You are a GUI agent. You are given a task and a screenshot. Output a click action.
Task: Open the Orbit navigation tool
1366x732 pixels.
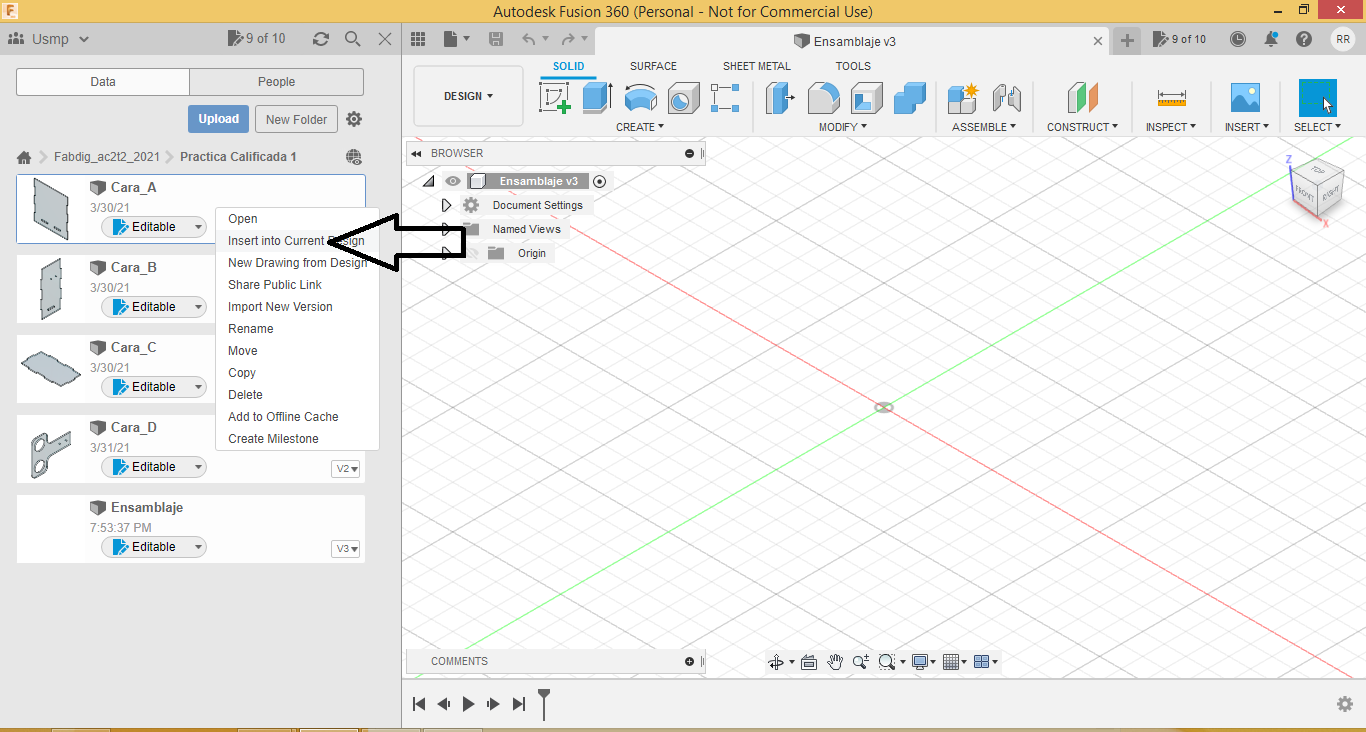point(775,662)
